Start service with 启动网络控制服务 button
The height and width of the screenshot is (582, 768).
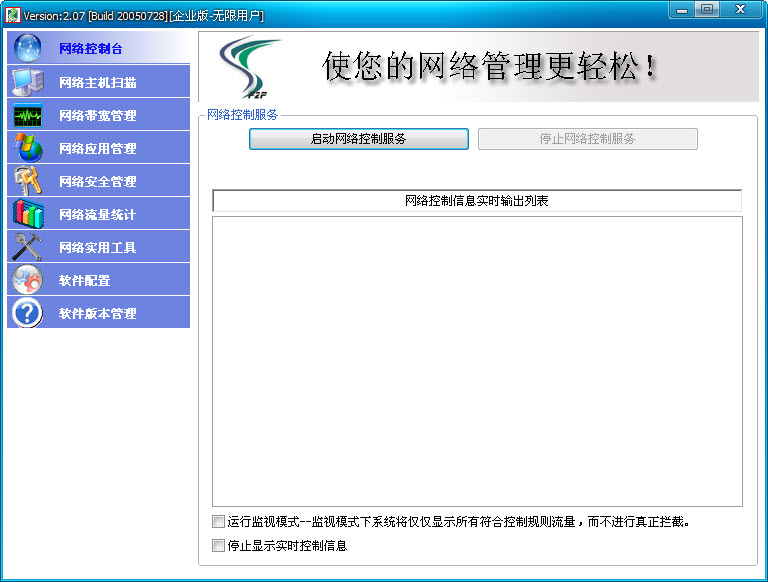click(x=359, y=139)
